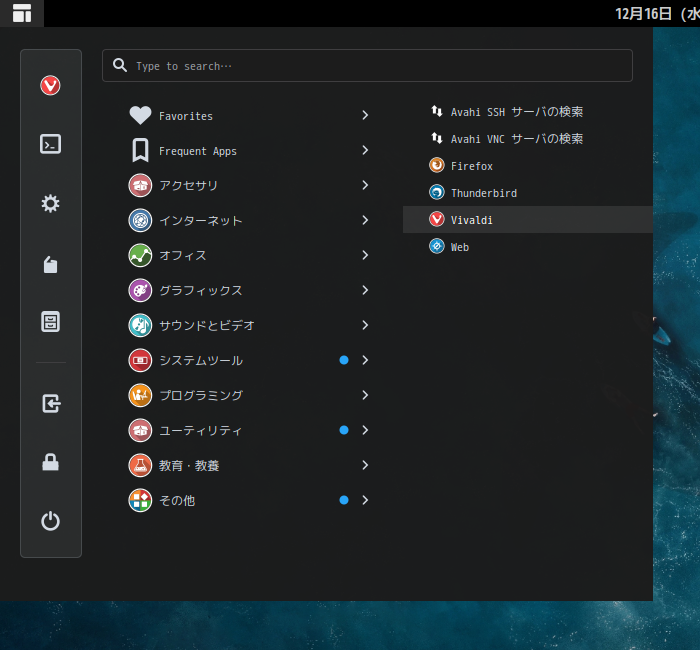Click the Thunderbird app icon
The image size is (700, 650).
[x=437, y=192]
